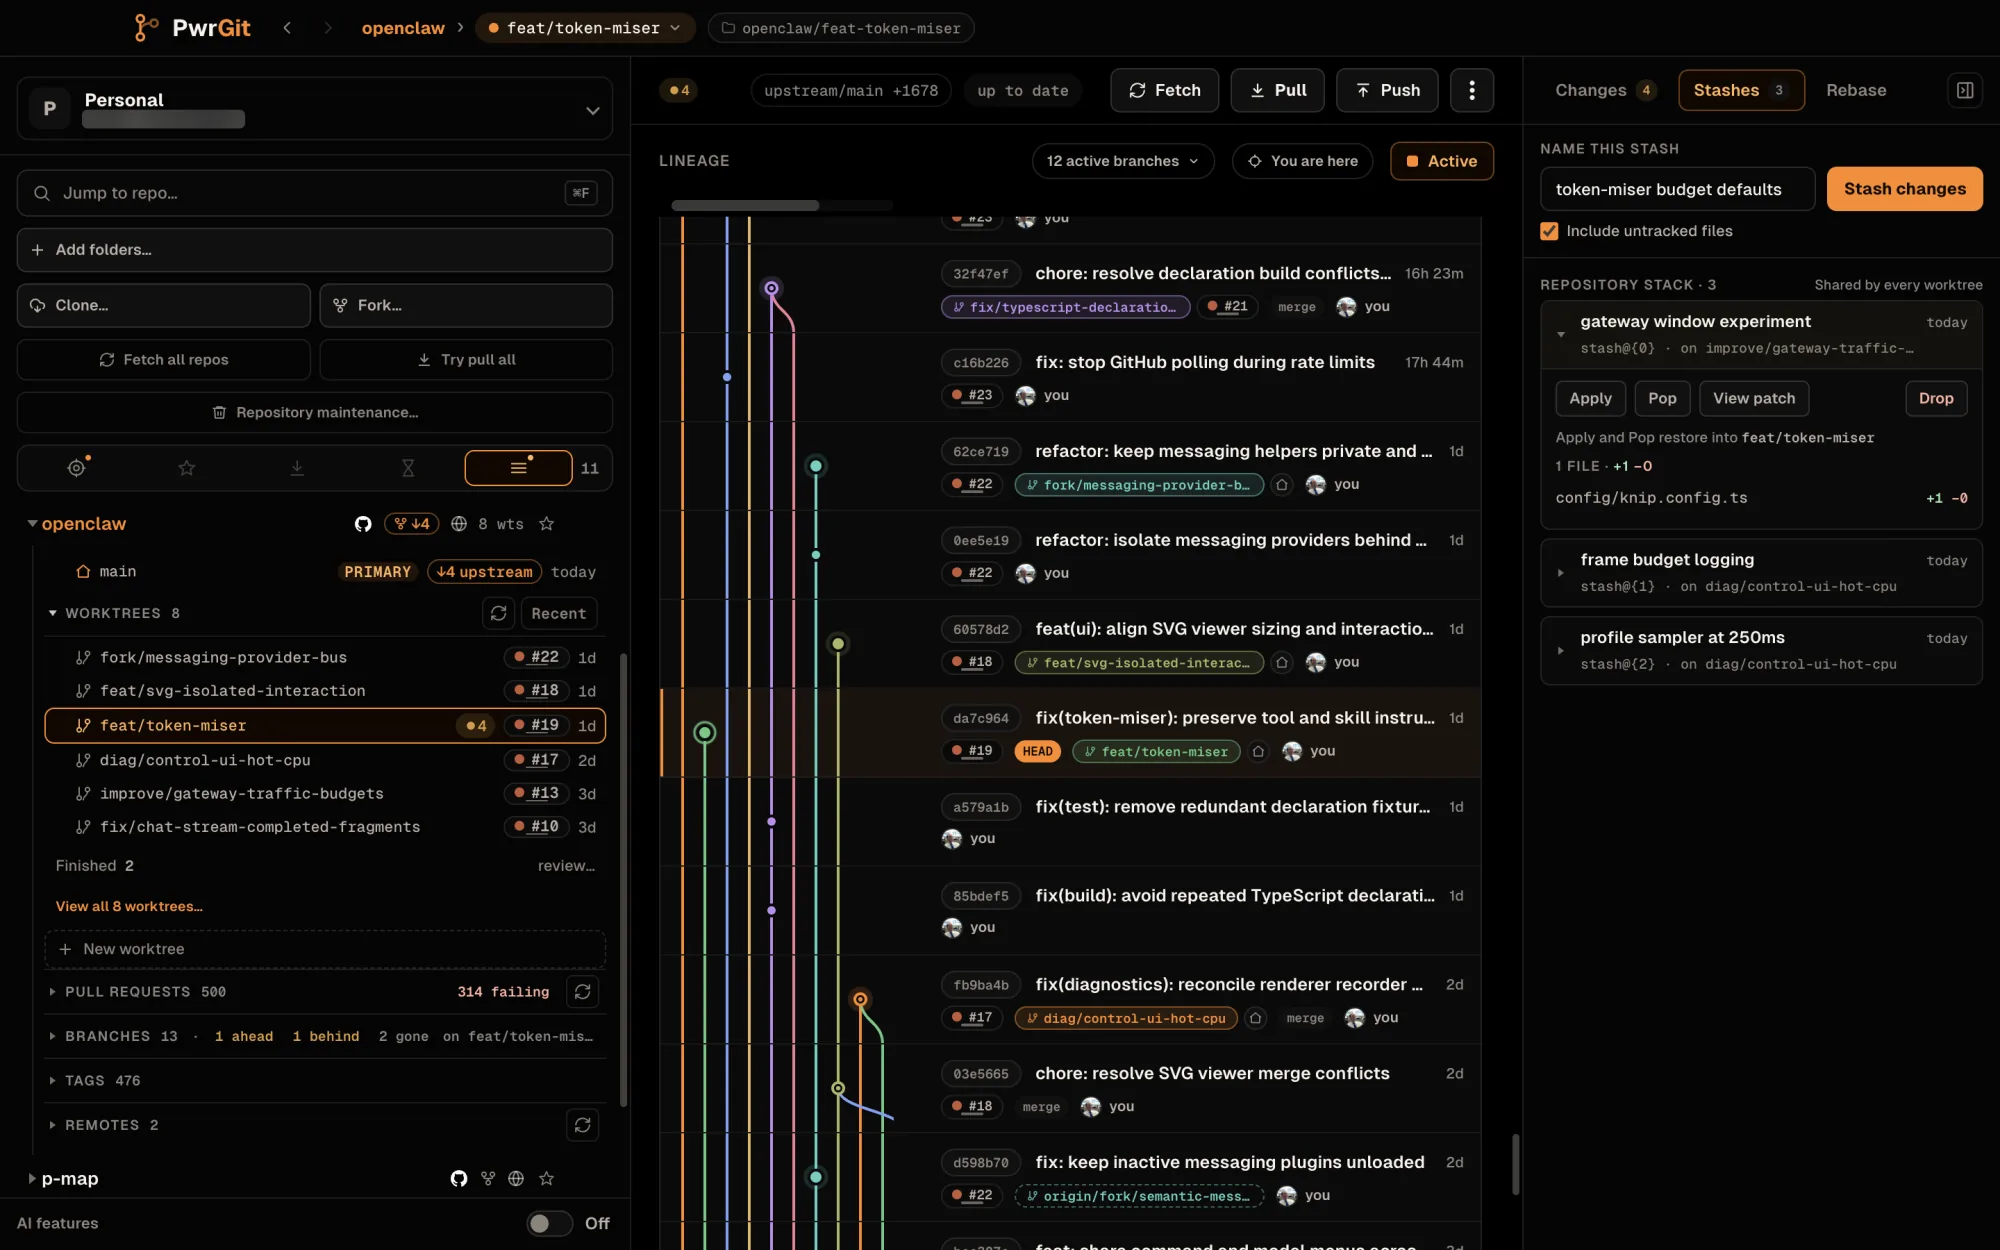Expand the p-map repository

pyautogui.click(x=32, y=1179)
